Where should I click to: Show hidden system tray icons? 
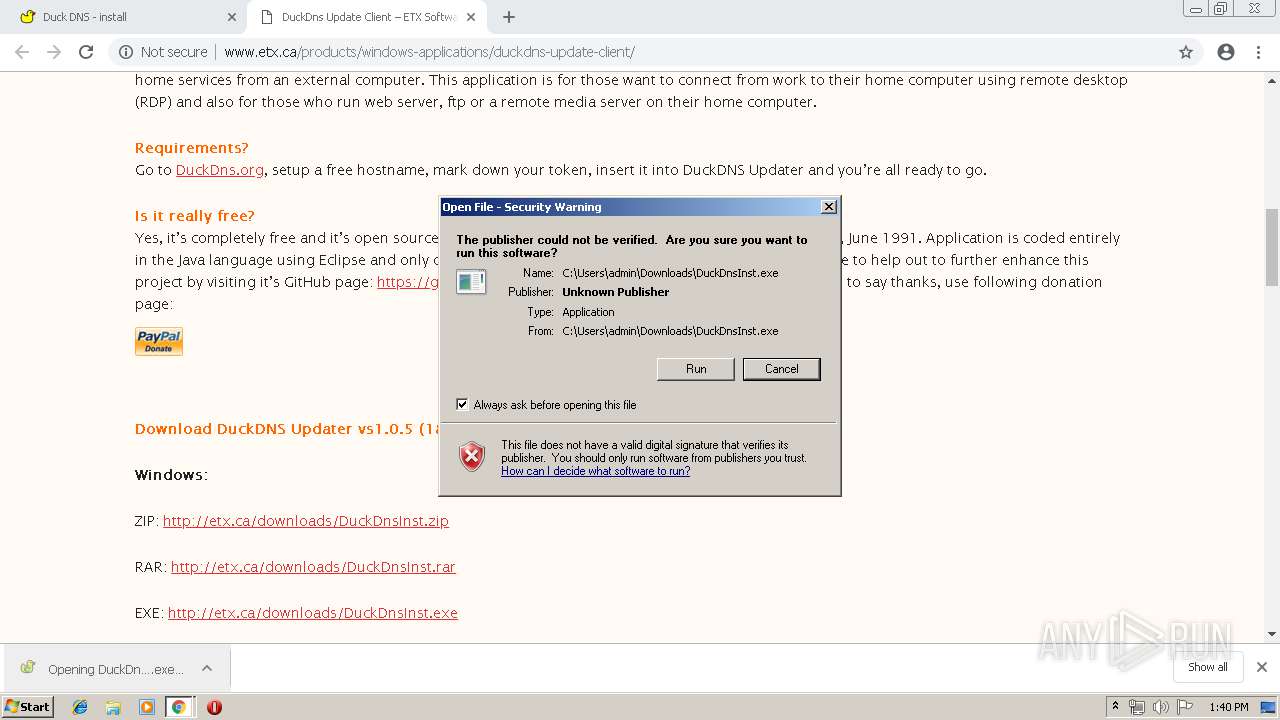1115,707
